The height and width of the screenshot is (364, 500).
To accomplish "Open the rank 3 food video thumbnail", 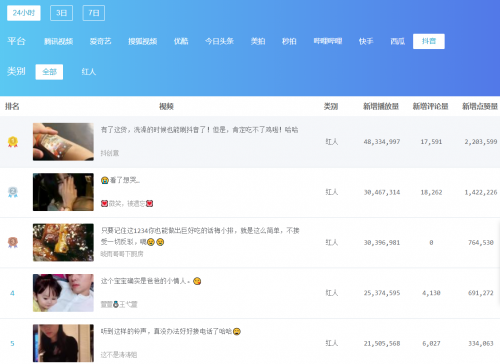I will click(63, 242).
